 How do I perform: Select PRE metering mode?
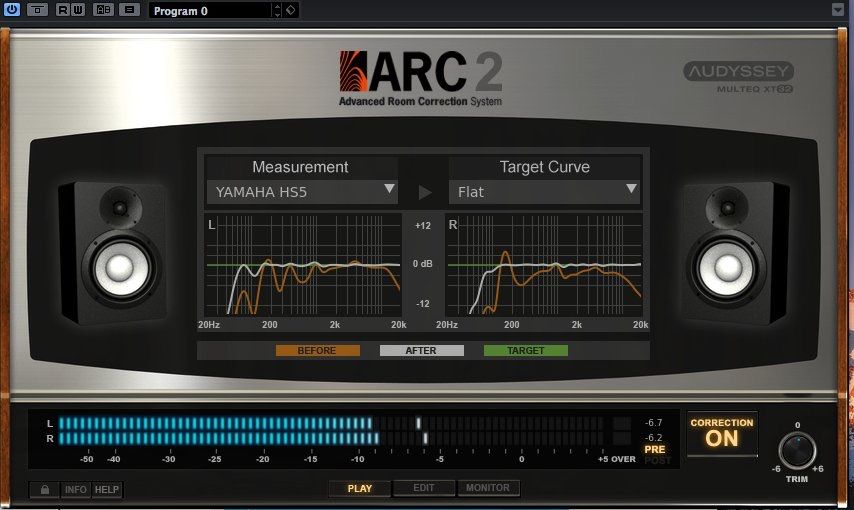coord(655,450)
